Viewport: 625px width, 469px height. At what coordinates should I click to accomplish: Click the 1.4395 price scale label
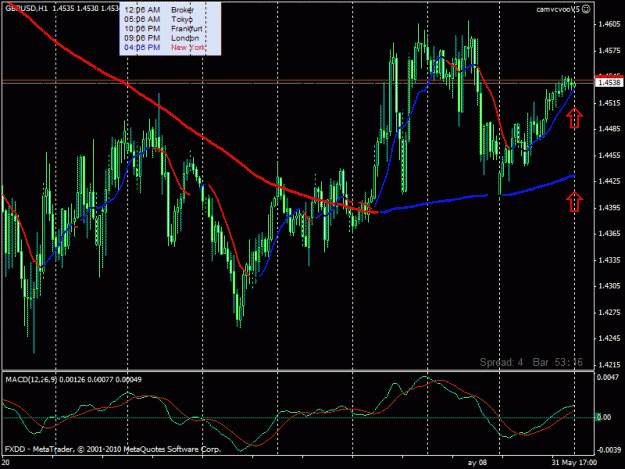pyautogui.click(x=609, y=208)
